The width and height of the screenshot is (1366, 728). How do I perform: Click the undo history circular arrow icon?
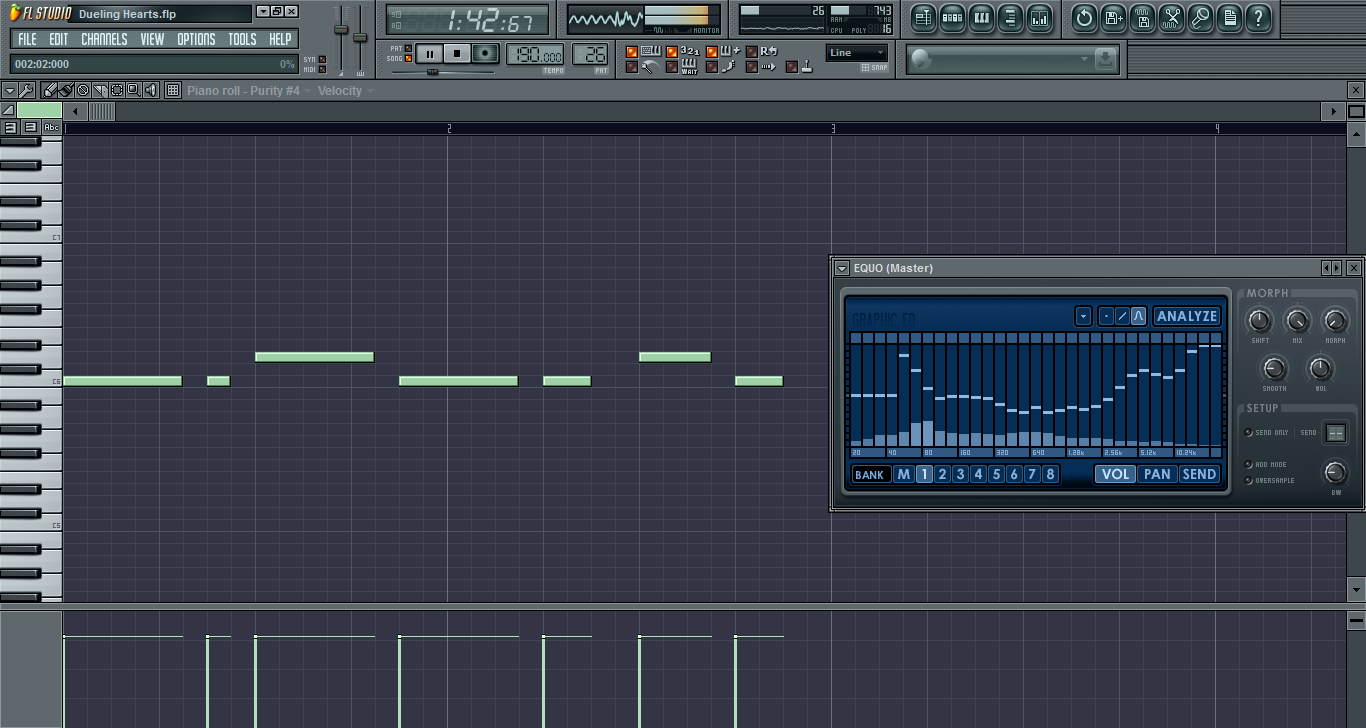pos(1084,17)
